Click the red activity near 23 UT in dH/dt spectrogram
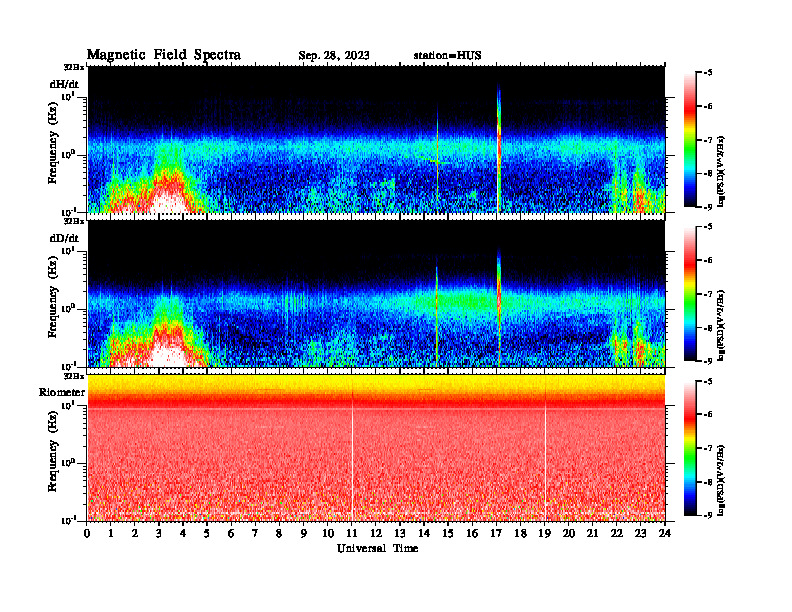The image size is (792, 612). [639, 199]
